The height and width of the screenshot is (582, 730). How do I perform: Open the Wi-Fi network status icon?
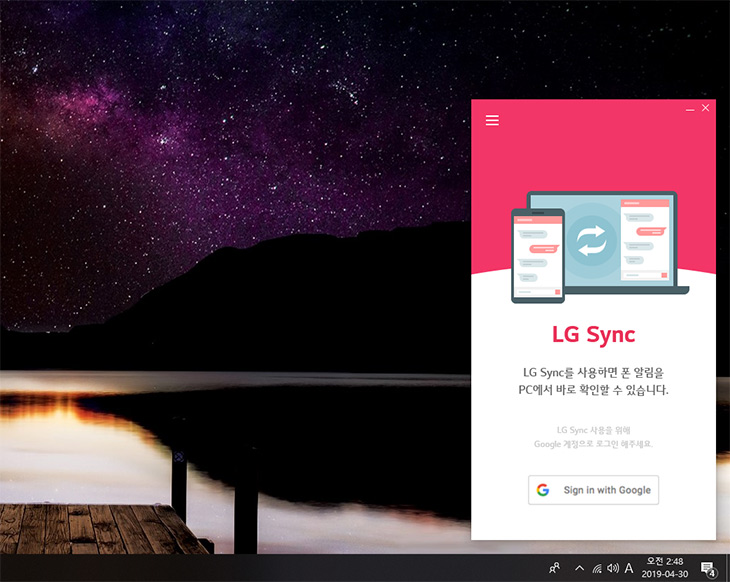[597, 568]
